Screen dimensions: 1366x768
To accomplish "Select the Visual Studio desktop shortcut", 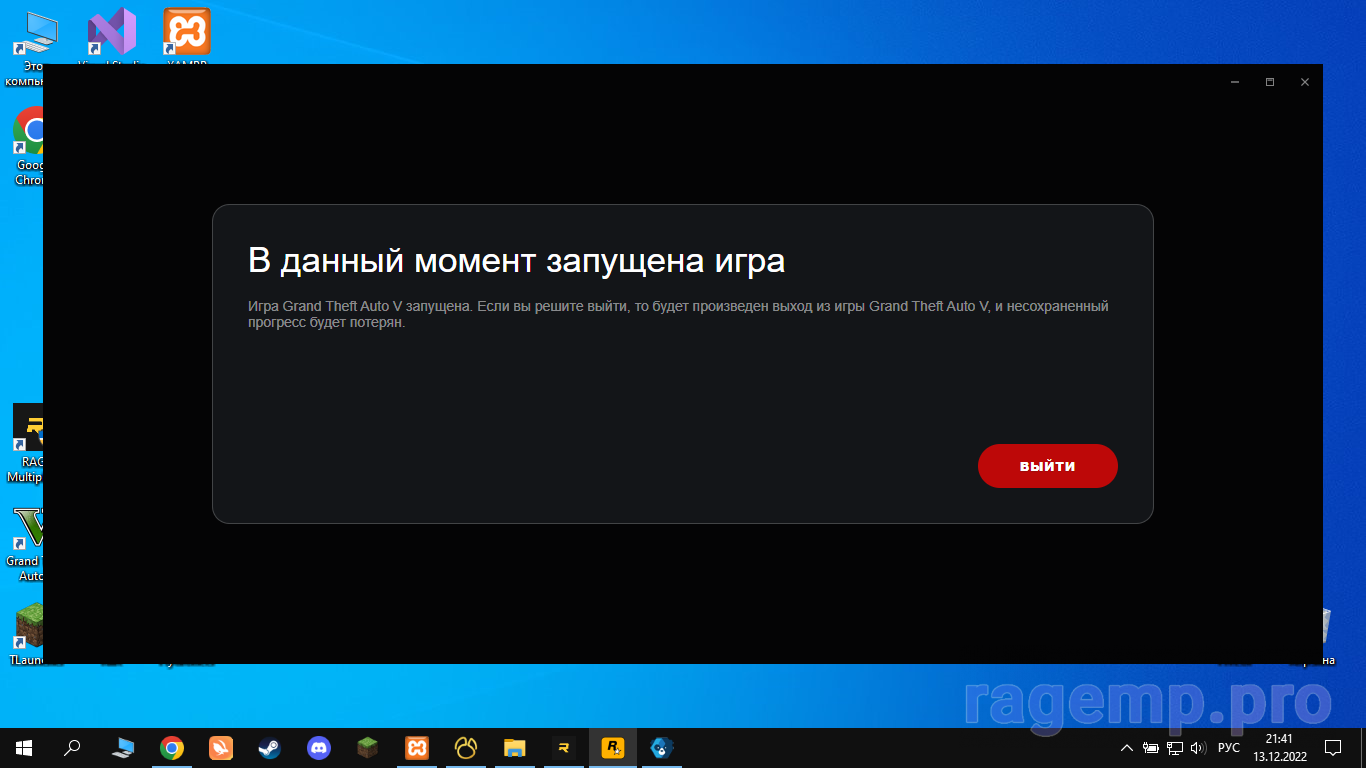I will tap(111, 38).
